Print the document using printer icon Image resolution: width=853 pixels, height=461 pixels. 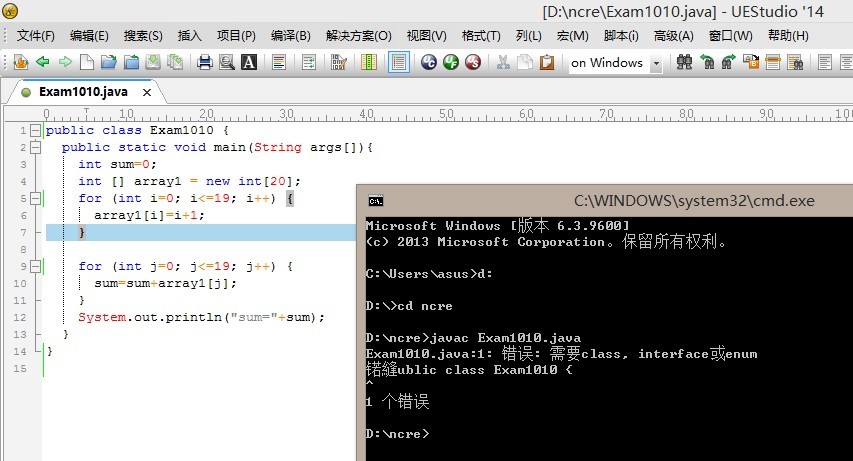coord(205,62)
